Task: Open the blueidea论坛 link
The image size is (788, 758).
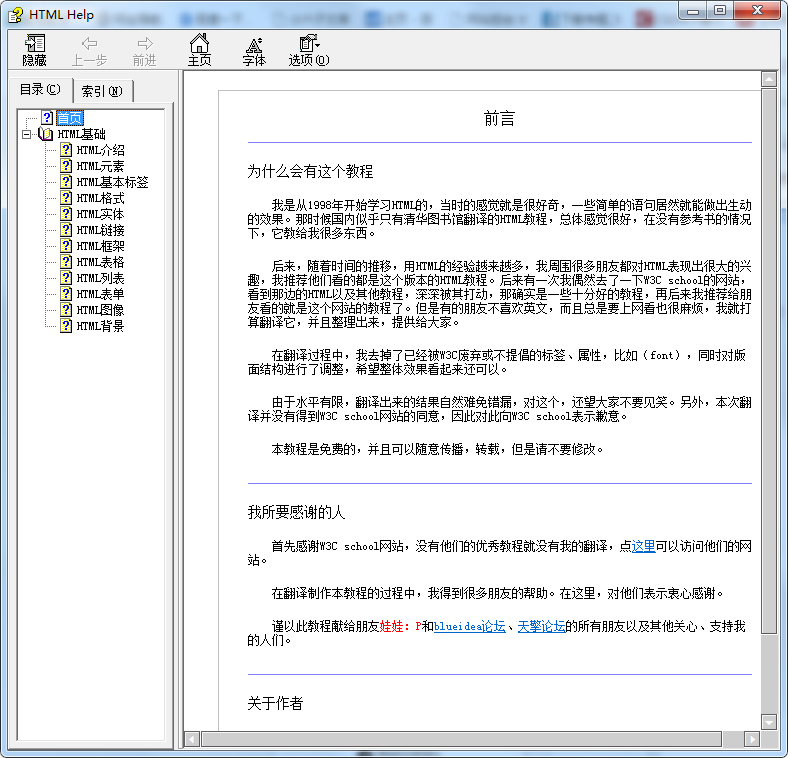Action: pyautogui.click(x=470, y=626)
